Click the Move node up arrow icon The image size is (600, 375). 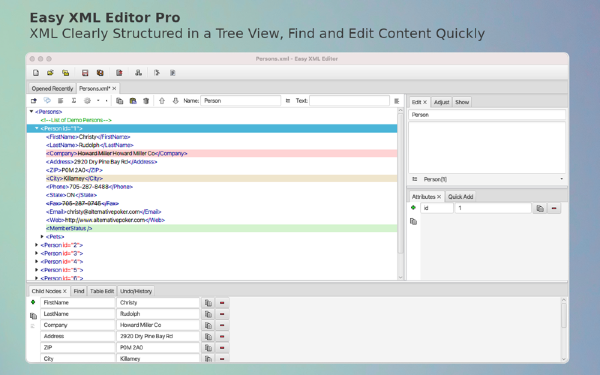162,101
